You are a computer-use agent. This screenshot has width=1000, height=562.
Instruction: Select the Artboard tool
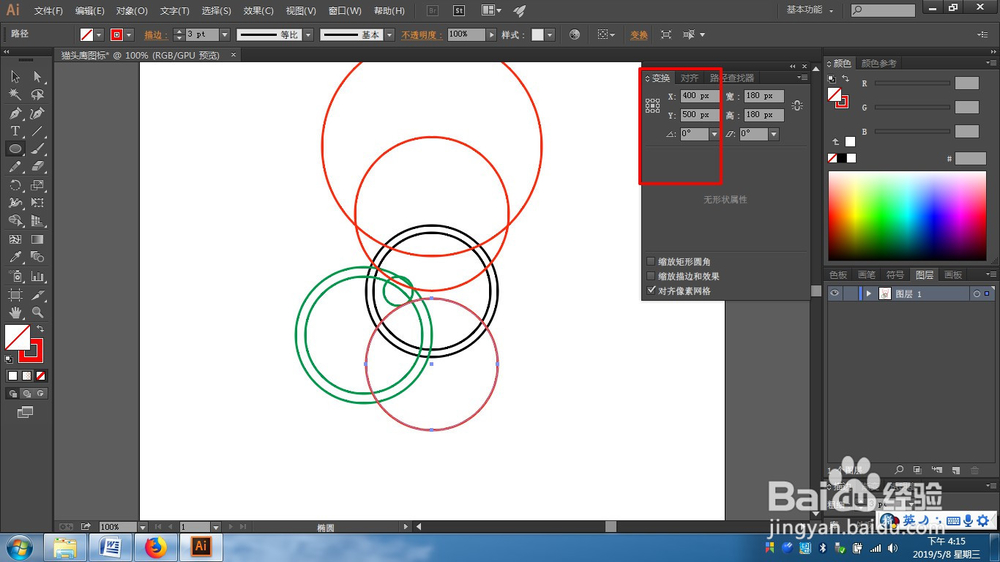pos(15,295)
